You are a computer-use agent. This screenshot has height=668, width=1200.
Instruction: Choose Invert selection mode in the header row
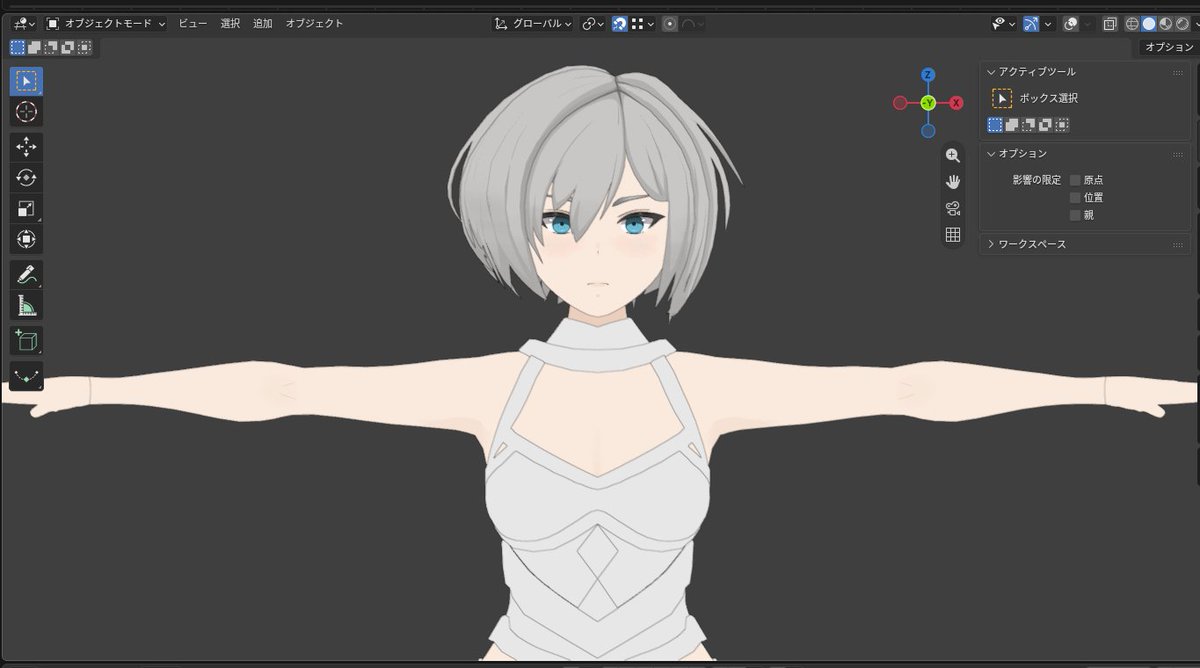(x=67, y=47)
